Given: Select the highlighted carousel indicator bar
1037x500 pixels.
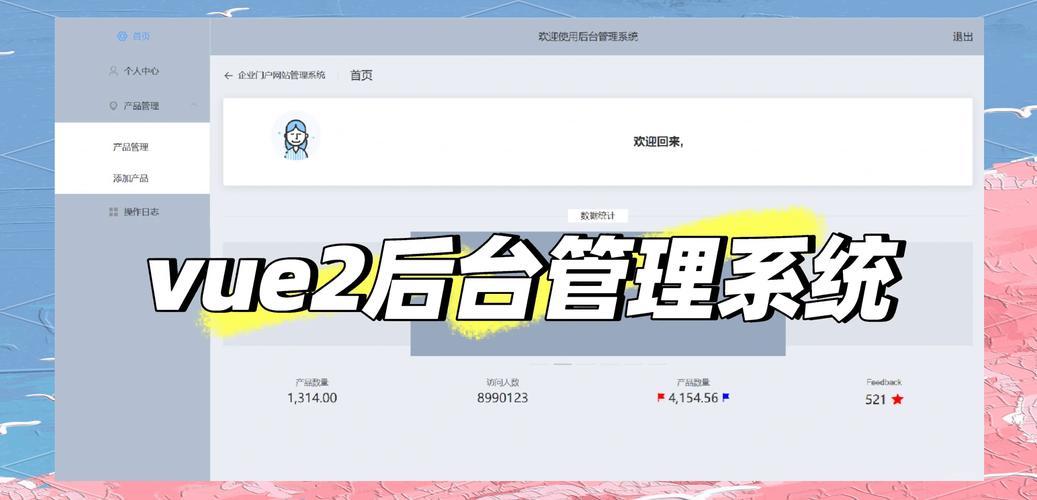Looking at the screenshot, I should 563,364.
